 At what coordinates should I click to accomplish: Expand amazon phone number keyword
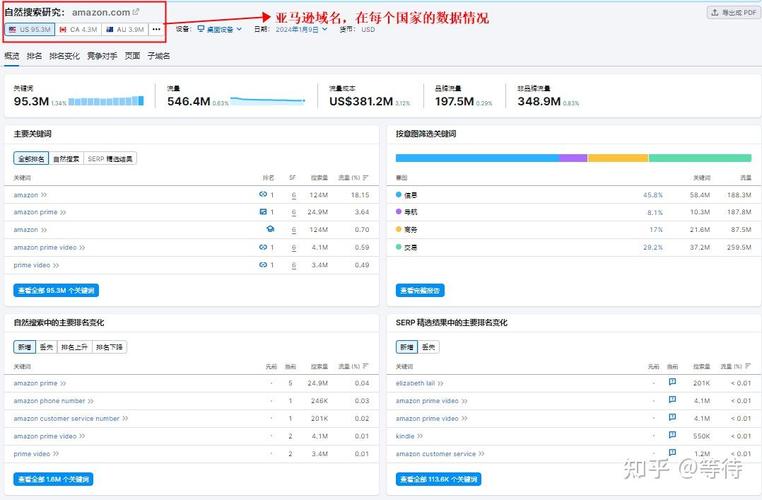click(x=90, y=401)
